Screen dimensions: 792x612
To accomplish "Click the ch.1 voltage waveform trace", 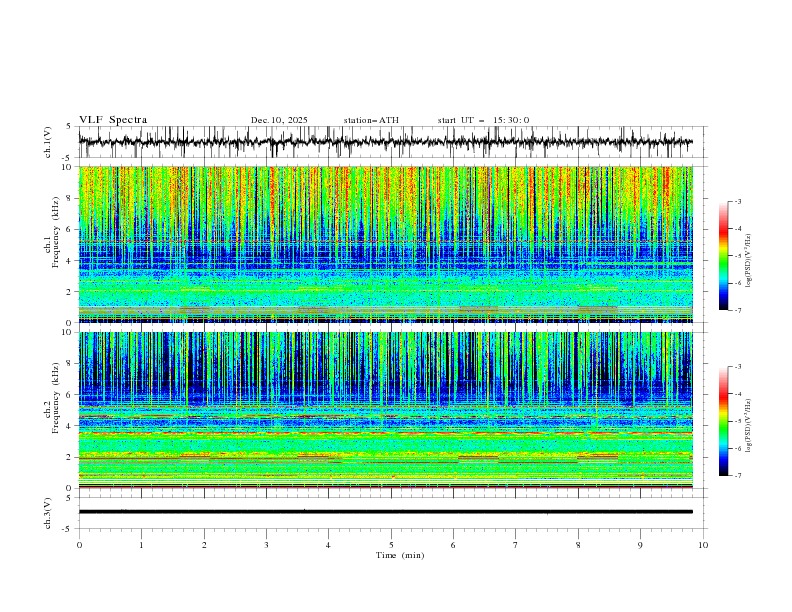I will pos(385,142).
